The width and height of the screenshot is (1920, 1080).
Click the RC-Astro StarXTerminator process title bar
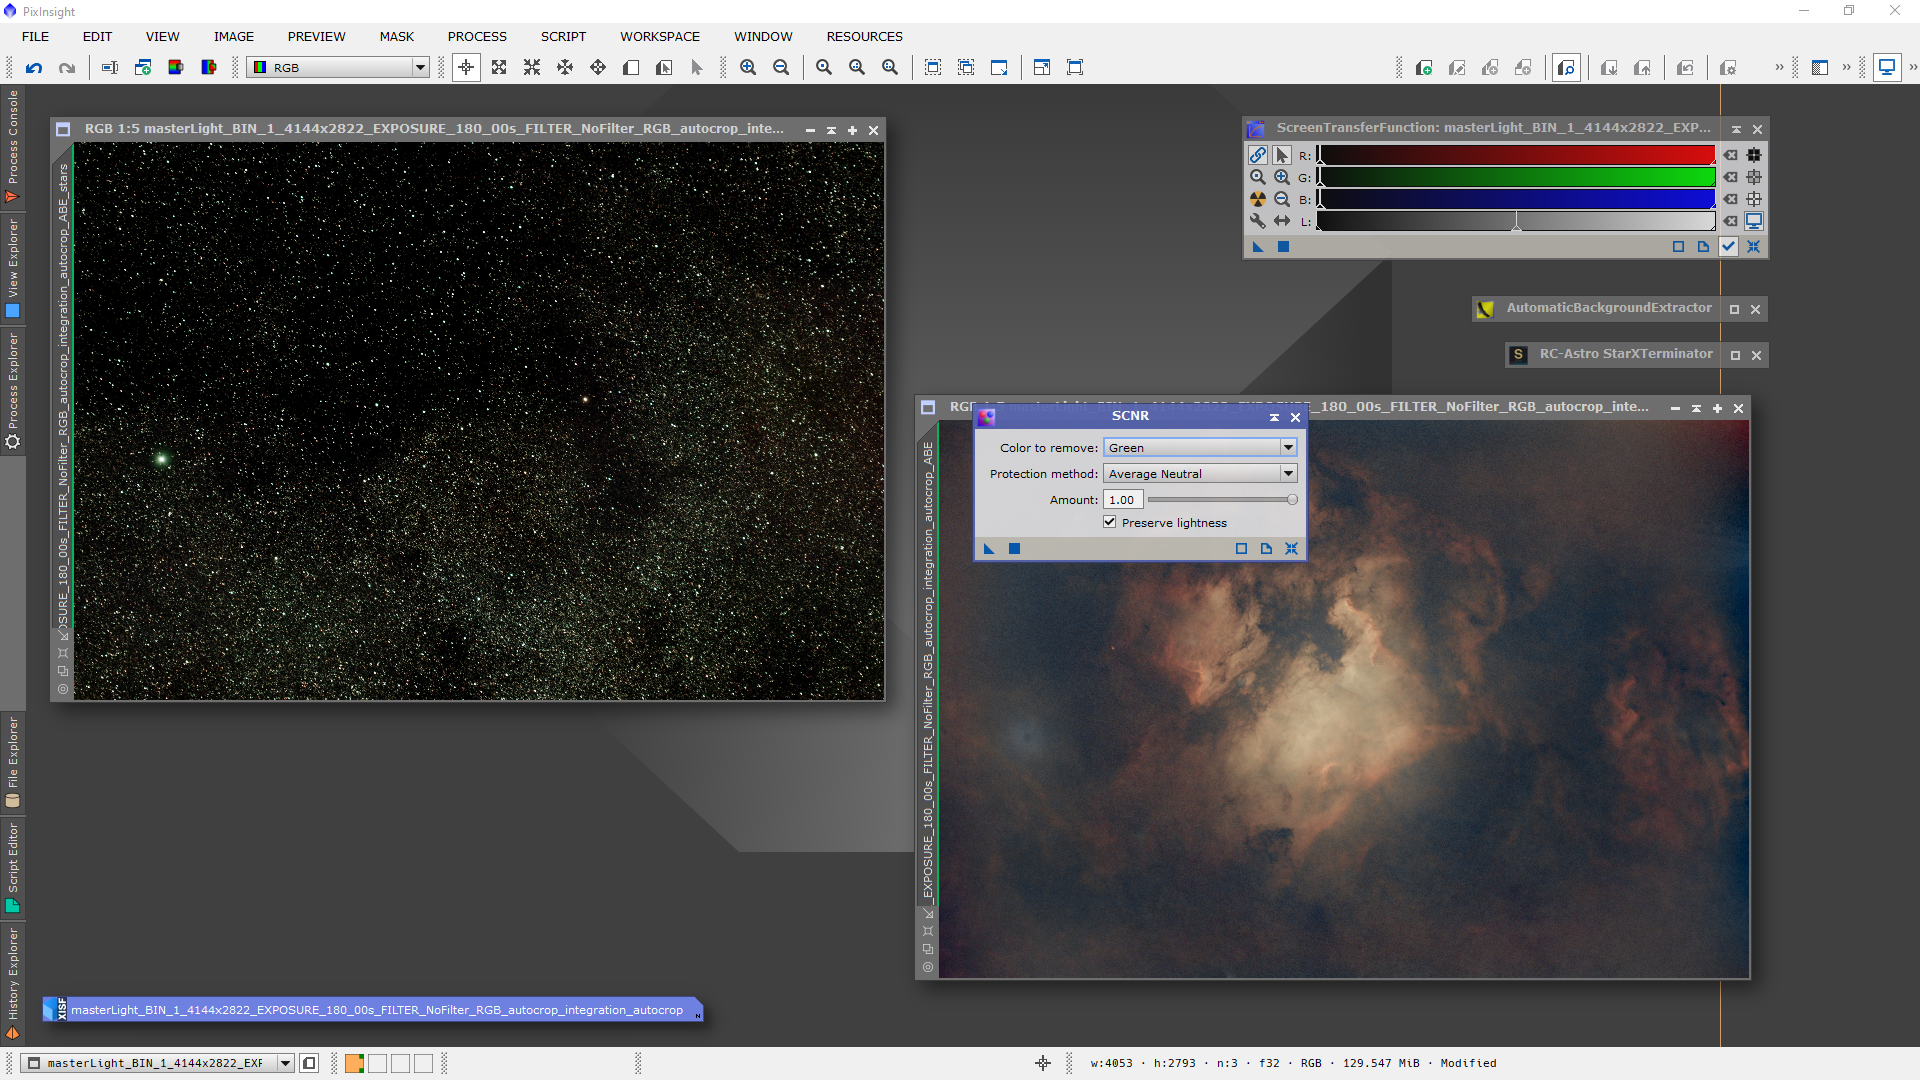pyautogui.click(x=1625, y=354)
